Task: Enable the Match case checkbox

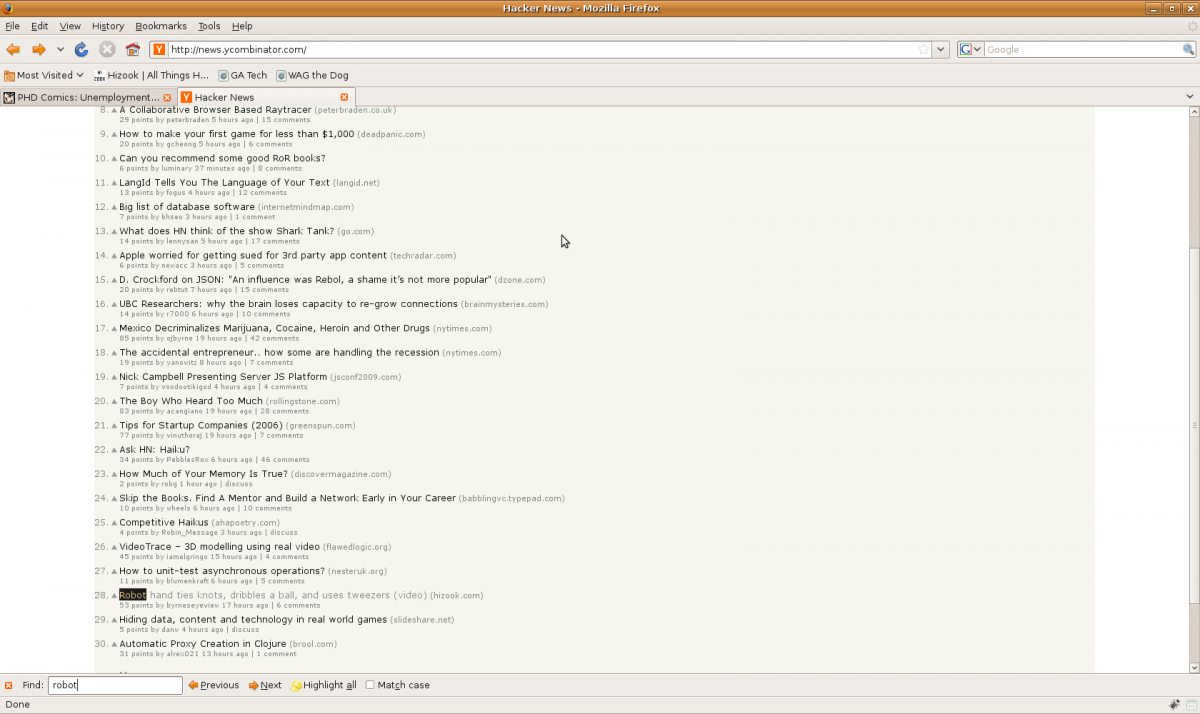Action: [x=370, y=685]
